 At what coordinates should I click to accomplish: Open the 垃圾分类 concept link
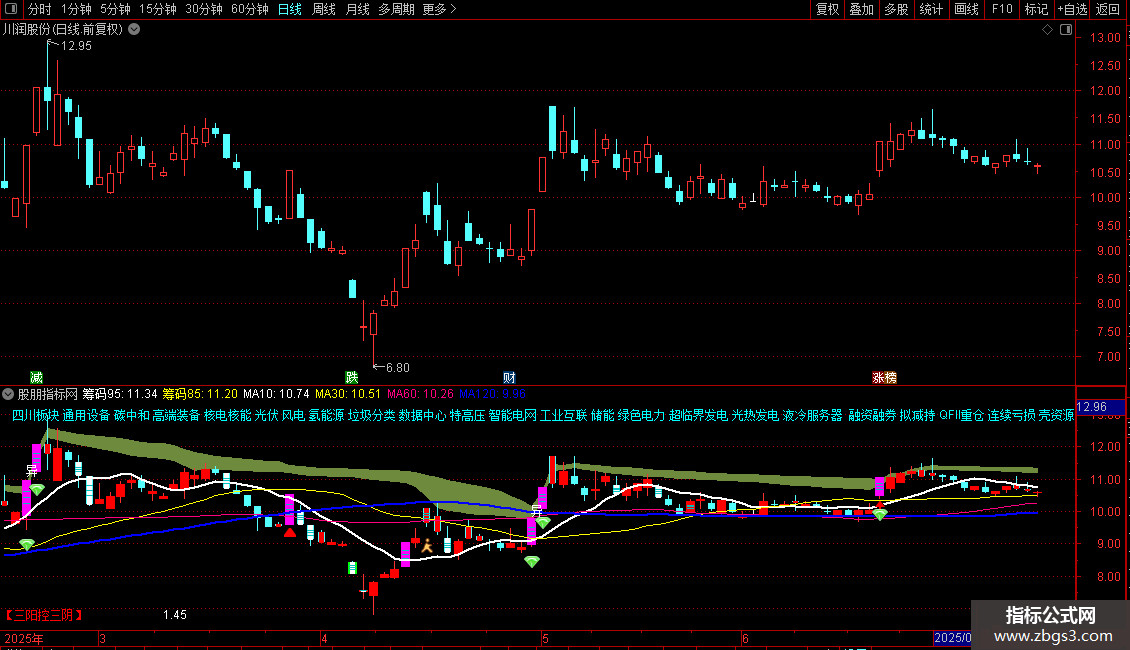click(371, 415)
